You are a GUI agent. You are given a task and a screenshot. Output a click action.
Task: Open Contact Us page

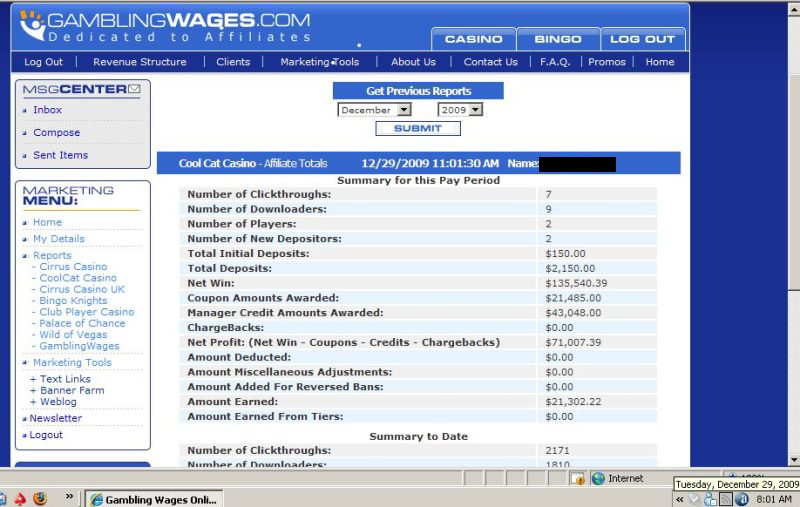490,62
